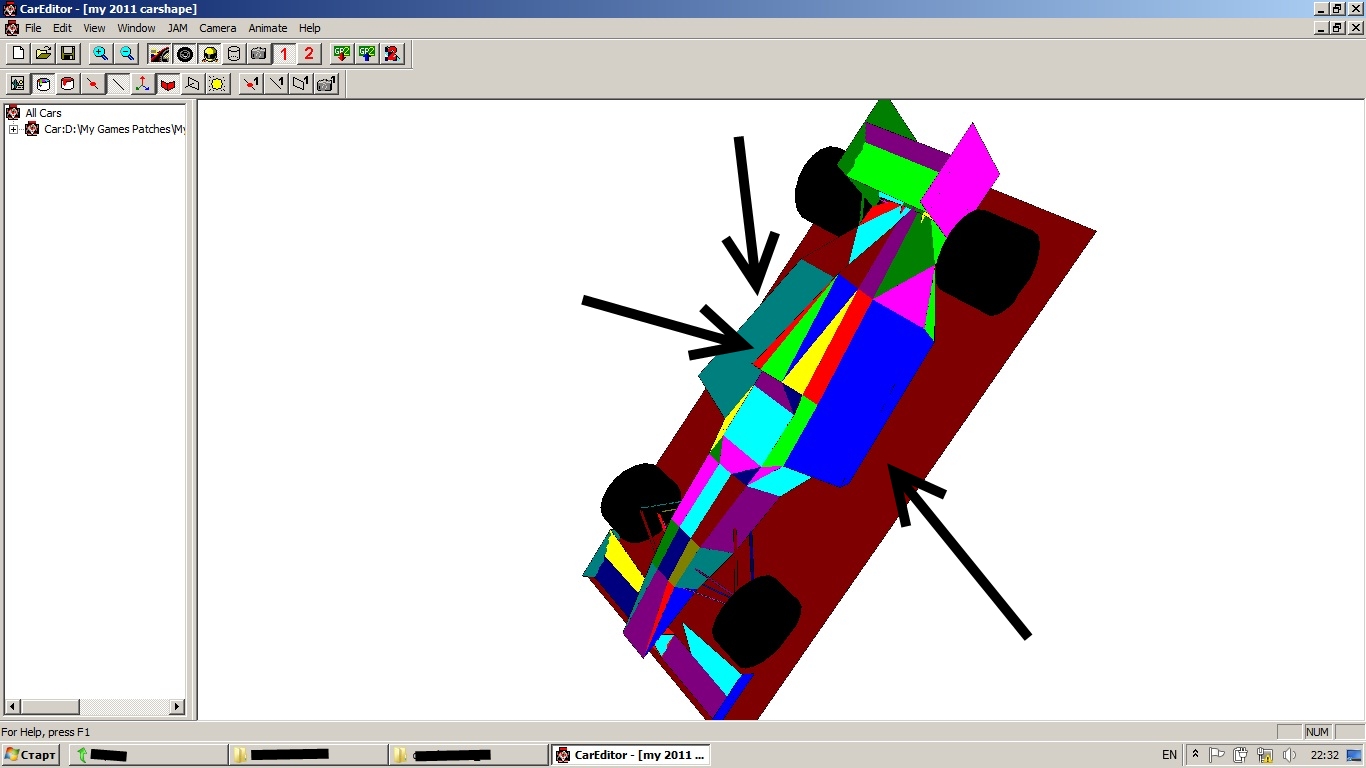This screenshot has height=768, width=1366.
Task: Click the yellow helmet icon in toolbar
Action: tap(210, 54)
